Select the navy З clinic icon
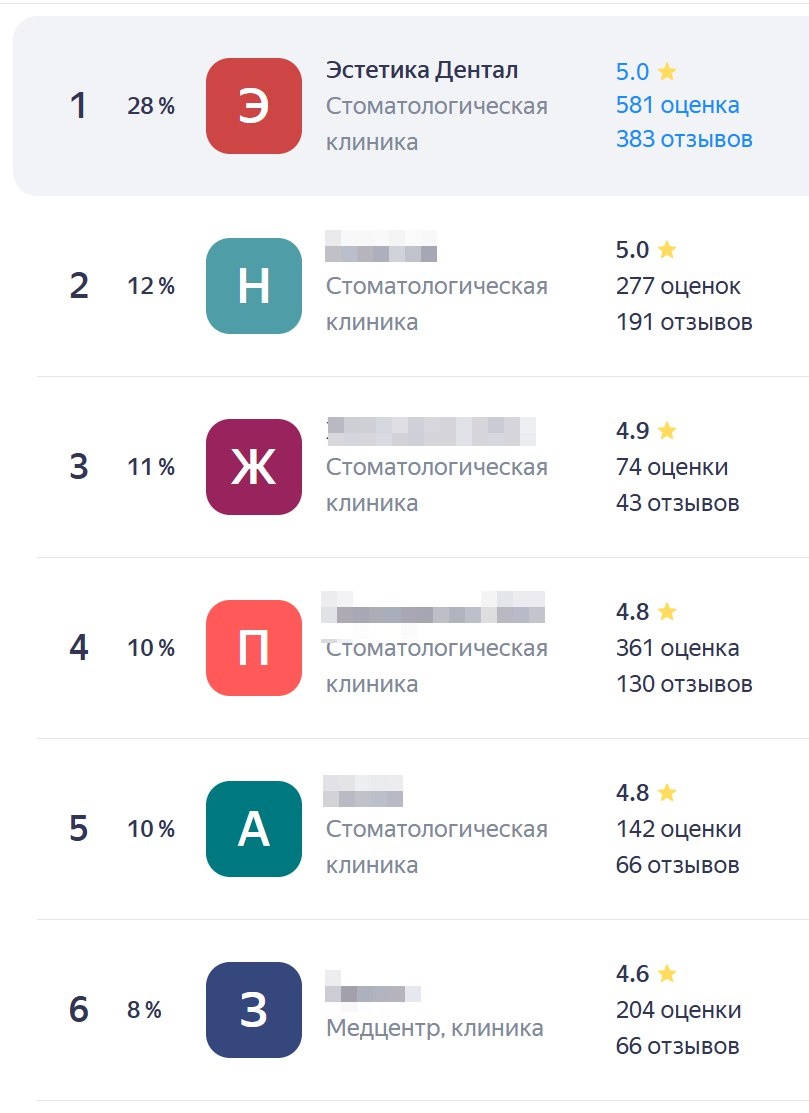 tap(253, 1010)
